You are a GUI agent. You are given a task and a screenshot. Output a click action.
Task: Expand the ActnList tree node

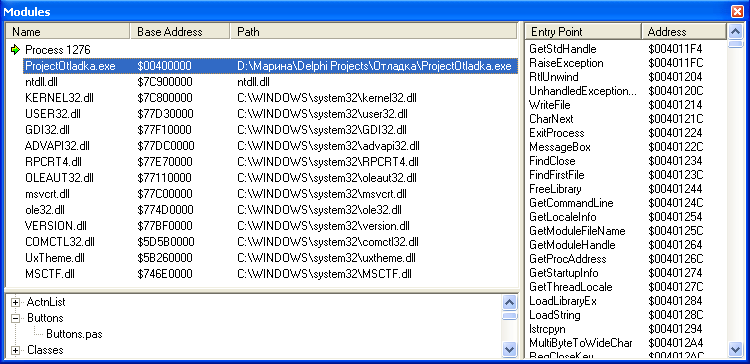click(x=16, y=302)
